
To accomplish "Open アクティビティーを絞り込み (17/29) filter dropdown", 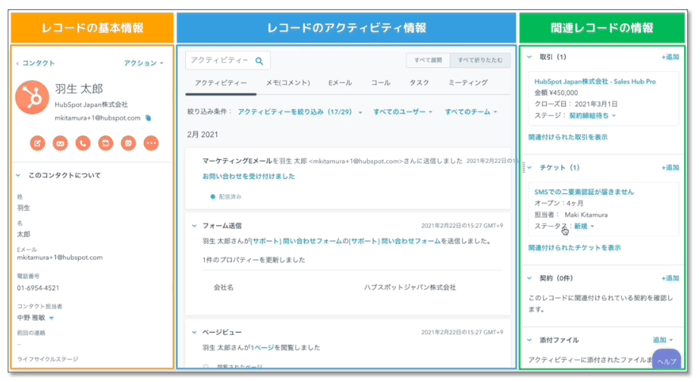I will click(x=300, y=112).
